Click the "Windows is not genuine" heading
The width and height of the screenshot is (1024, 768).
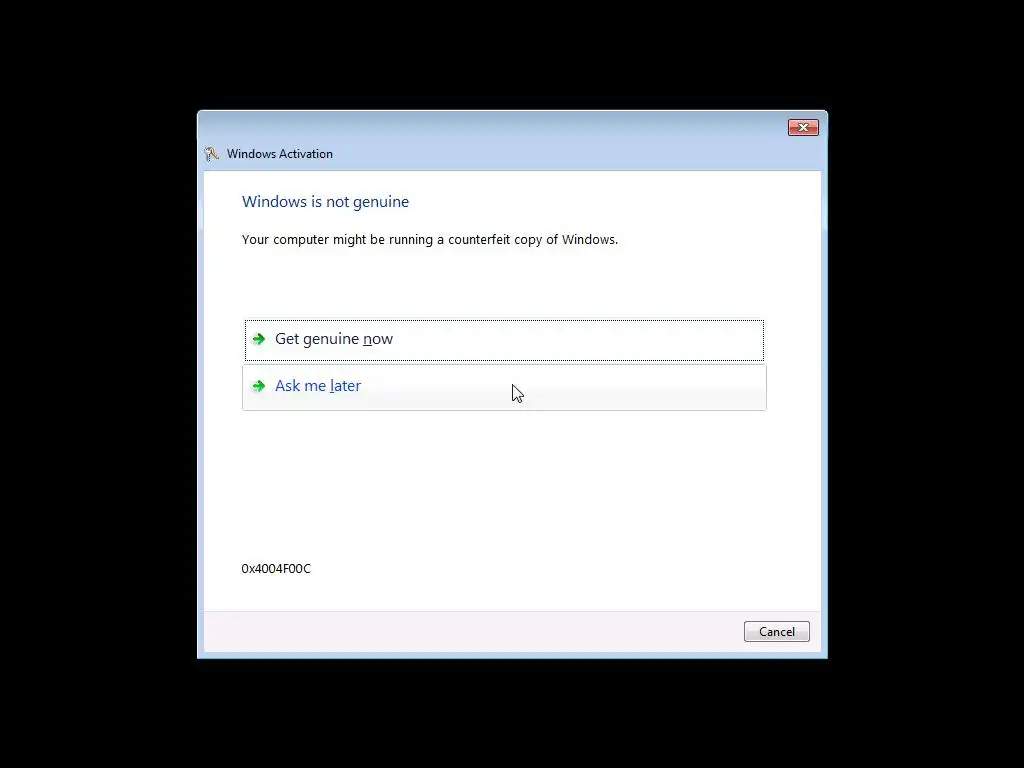click(325, 202)
